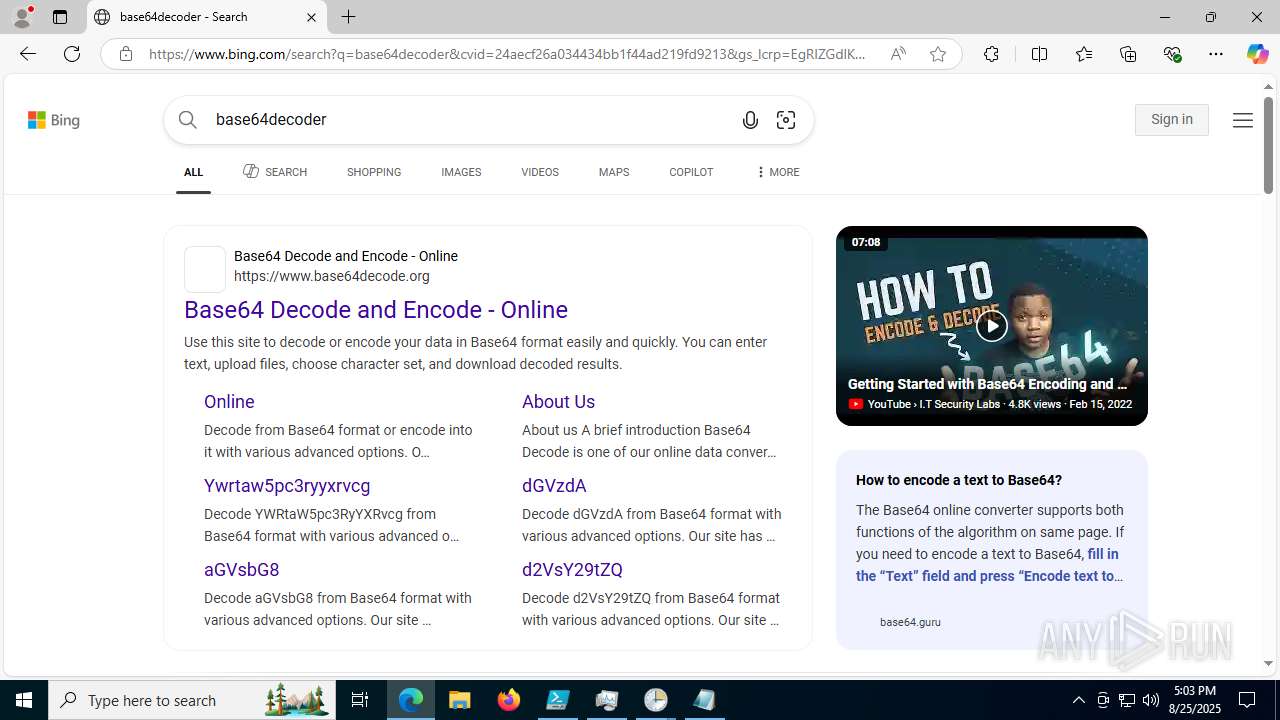Switch to the COPILOT tab
The image size is (1280, 720).
click(691, 172)
